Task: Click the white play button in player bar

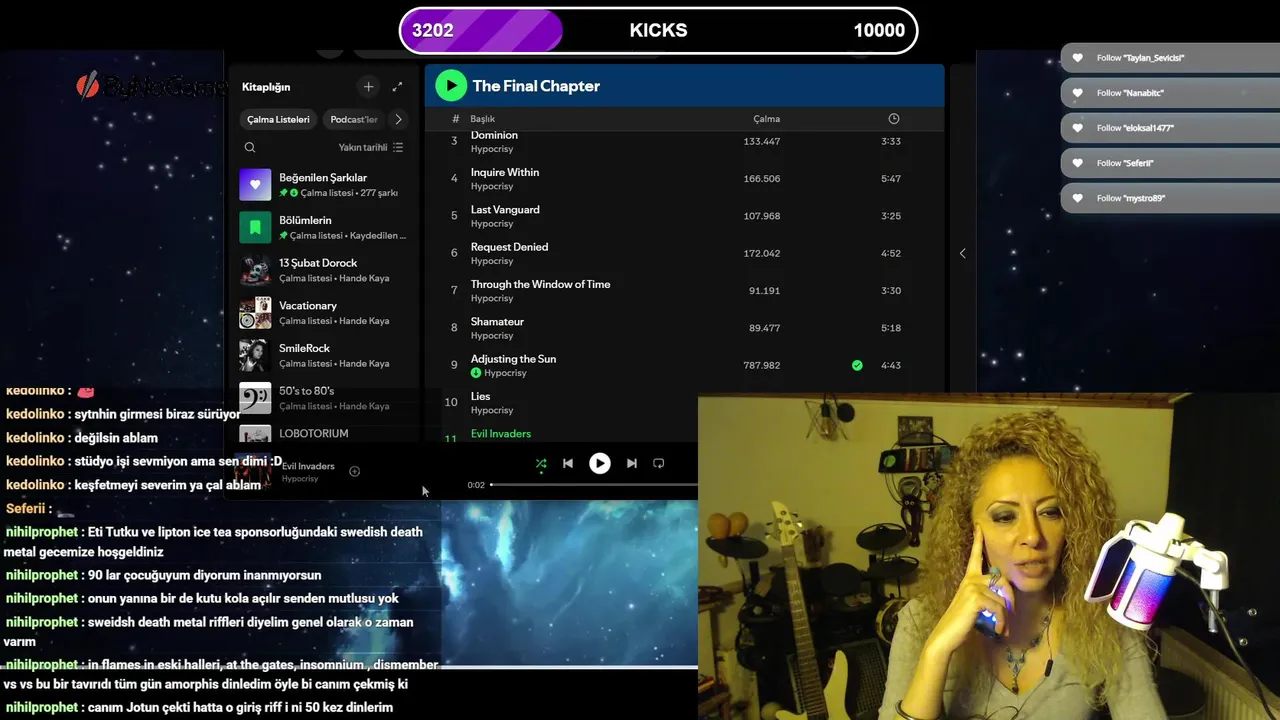Action: click(600, 463)
